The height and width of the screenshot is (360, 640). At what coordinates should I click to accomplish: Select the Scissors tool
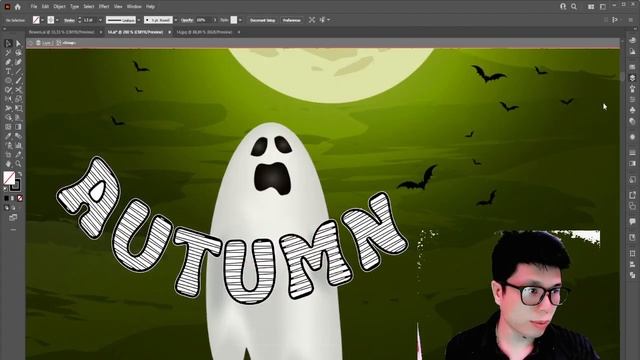(x=18, y=90)
